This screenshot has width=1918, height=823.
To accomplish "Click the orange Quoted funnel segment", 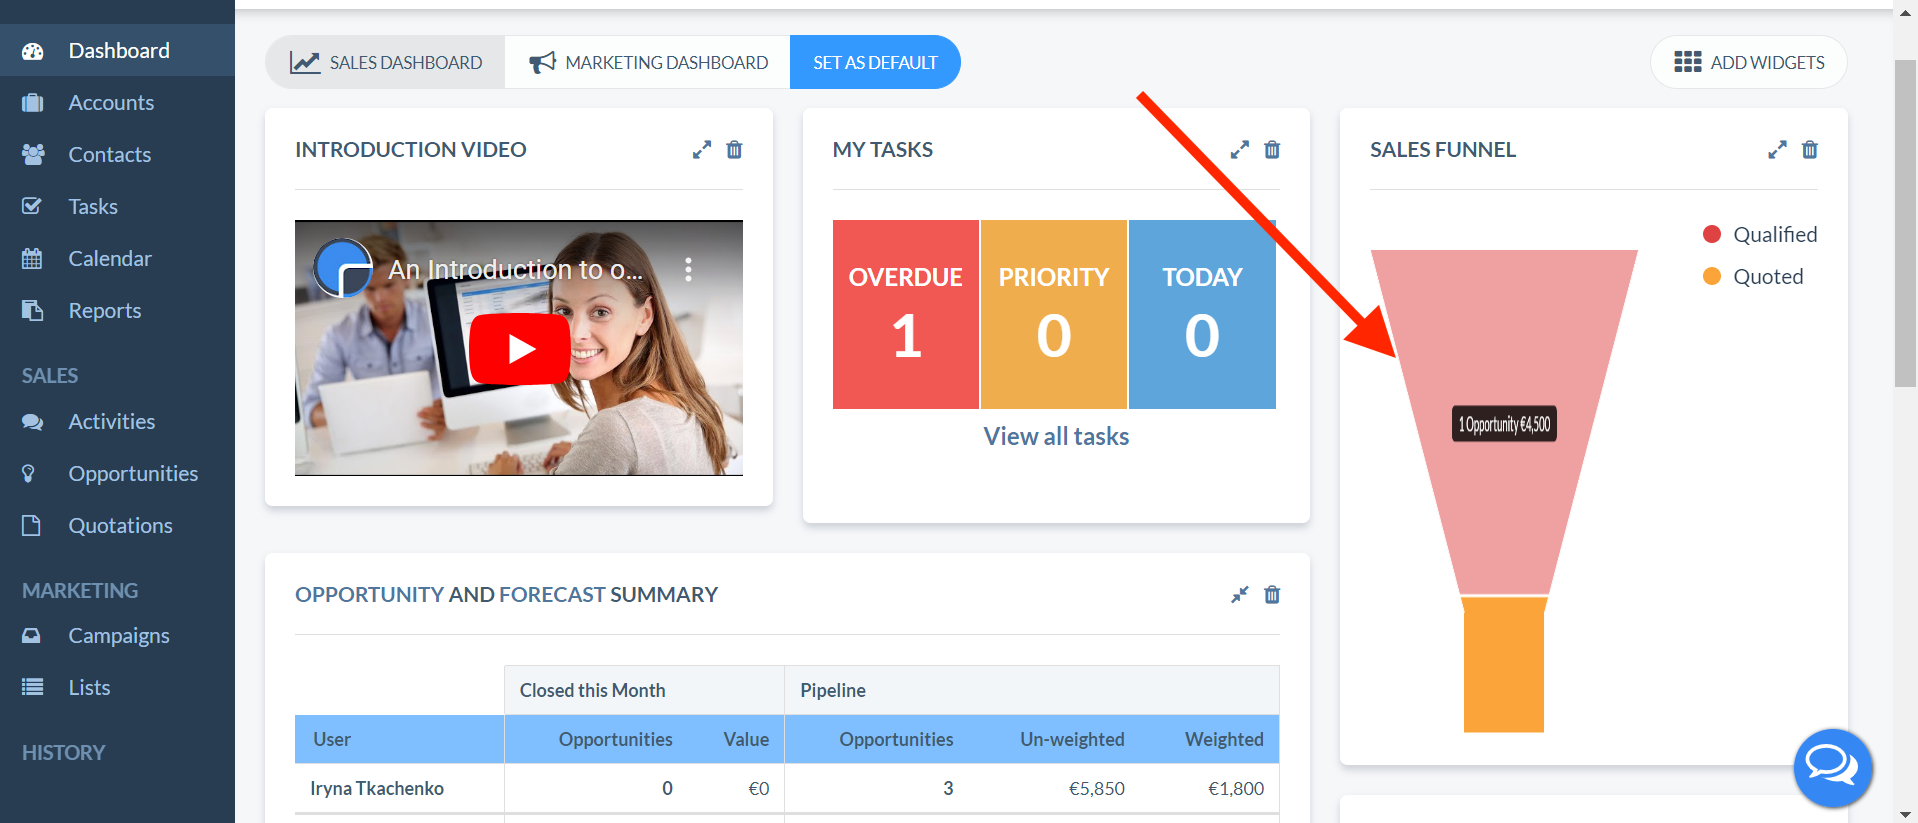I will coord(1504,665).
